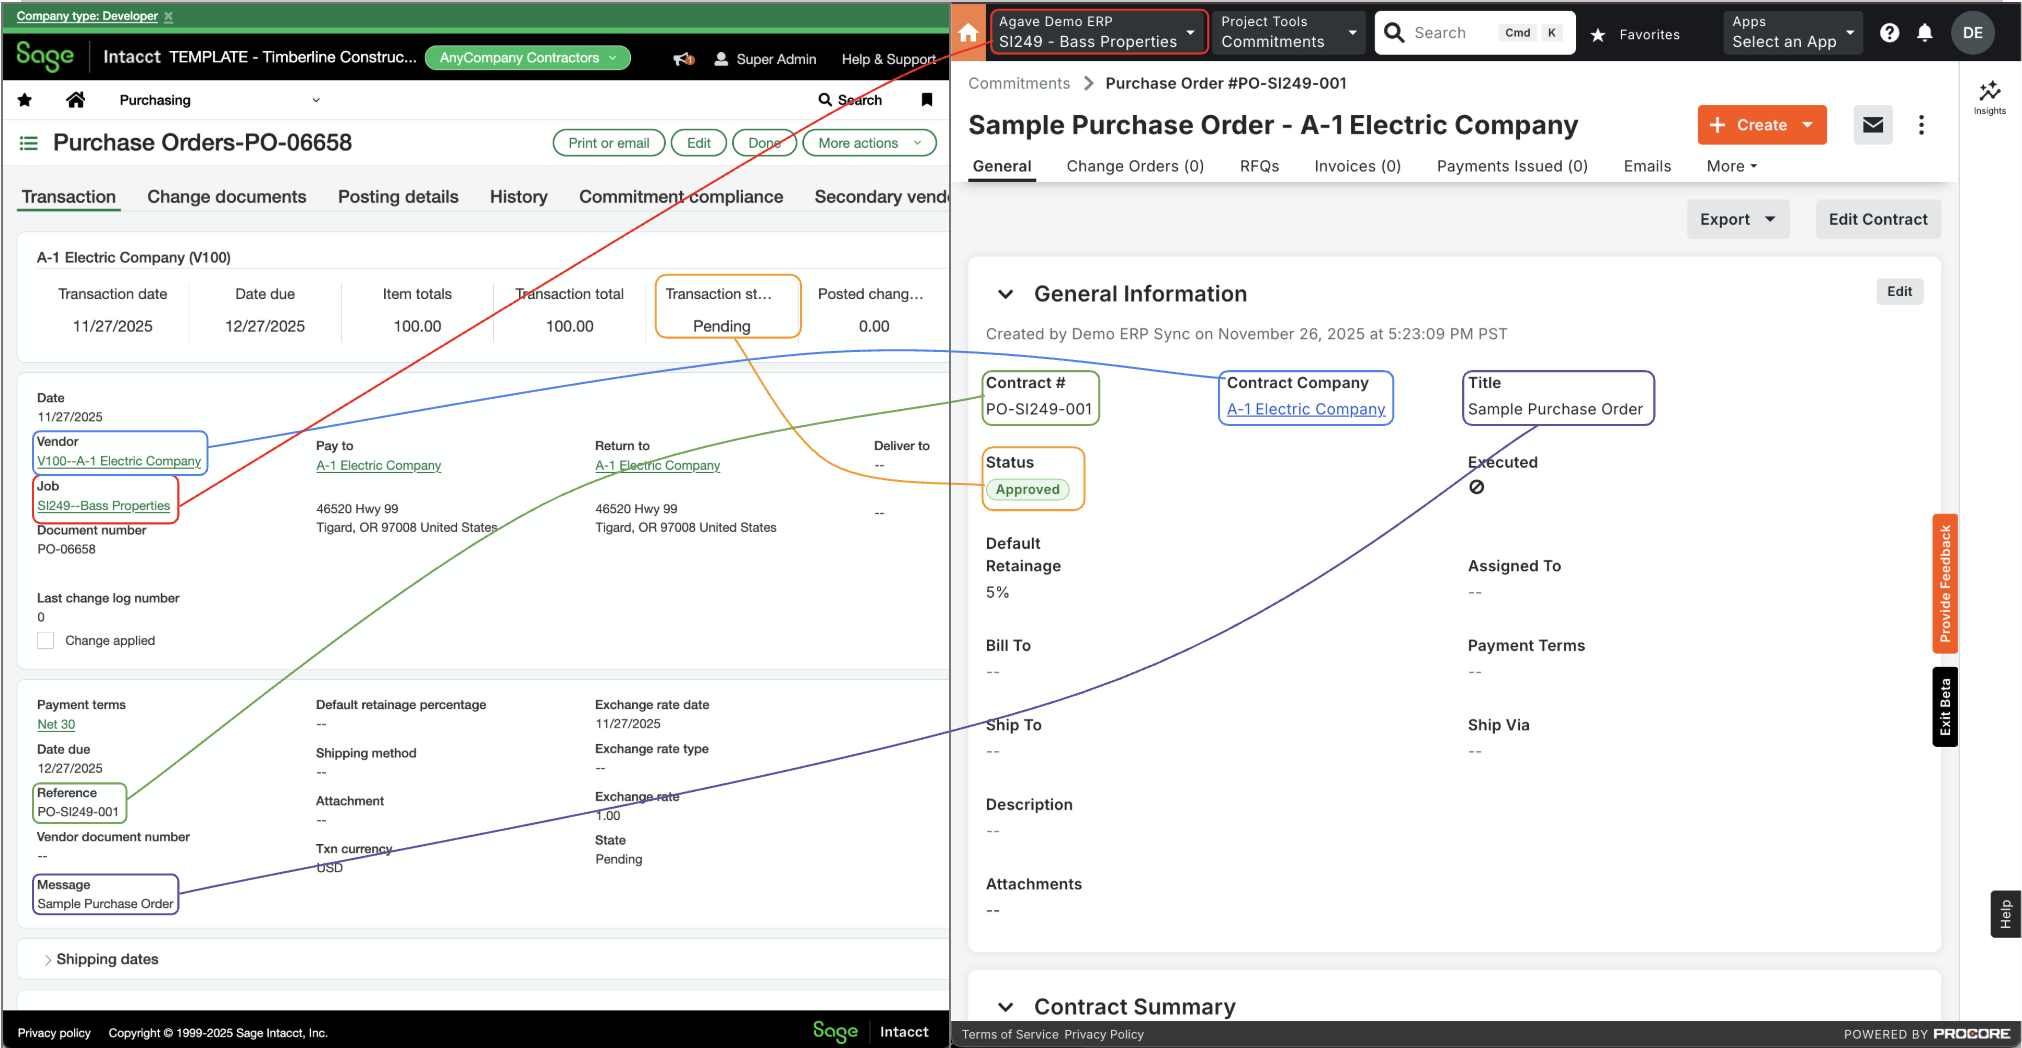Screen dimensions: 2022x1048
Task: Open the More actions dropdown
Action: [868, 142]
